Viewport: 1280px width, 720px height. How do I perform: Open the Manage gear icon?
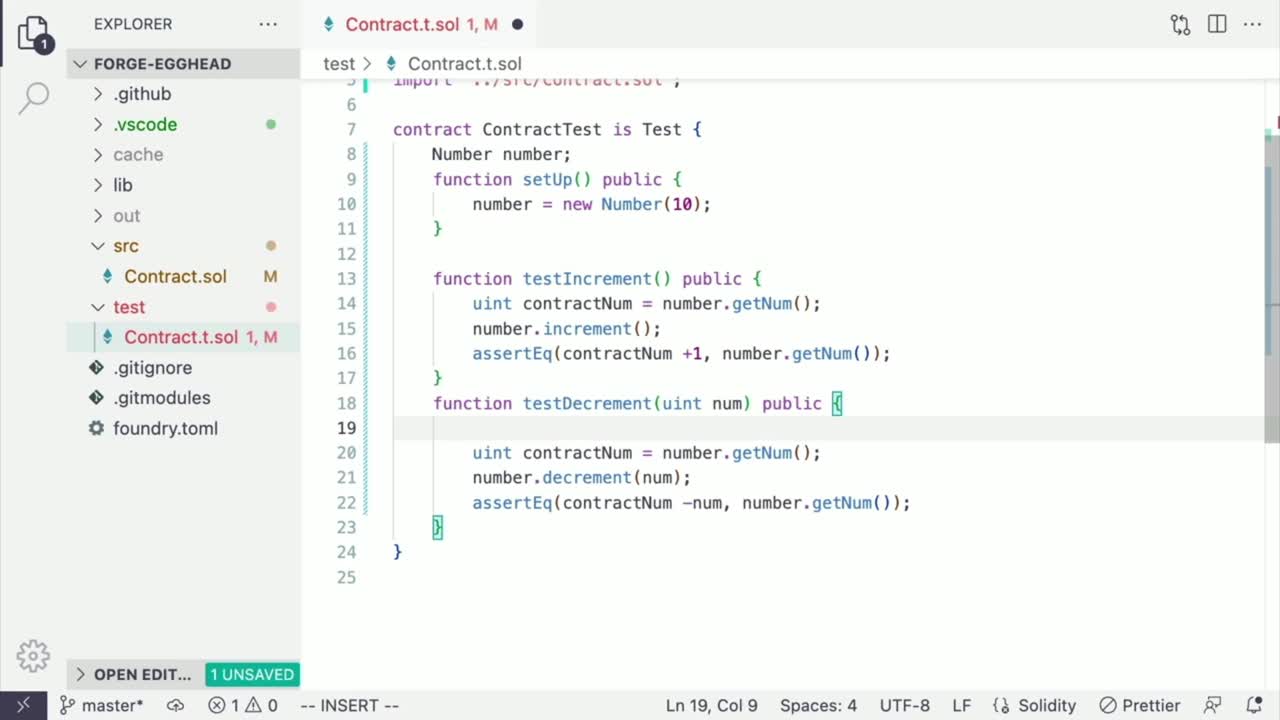point(33,656)
